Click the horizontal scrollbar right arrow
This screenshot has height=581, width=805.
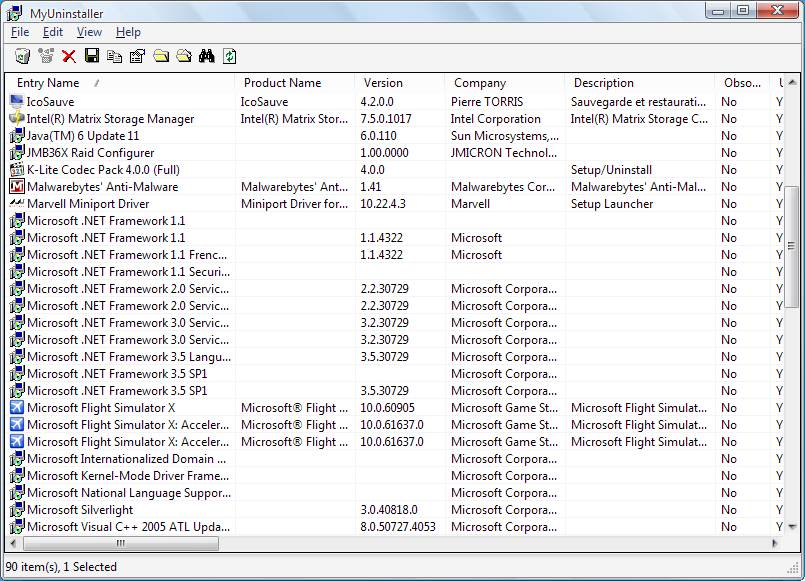click(x=775, y=543)
